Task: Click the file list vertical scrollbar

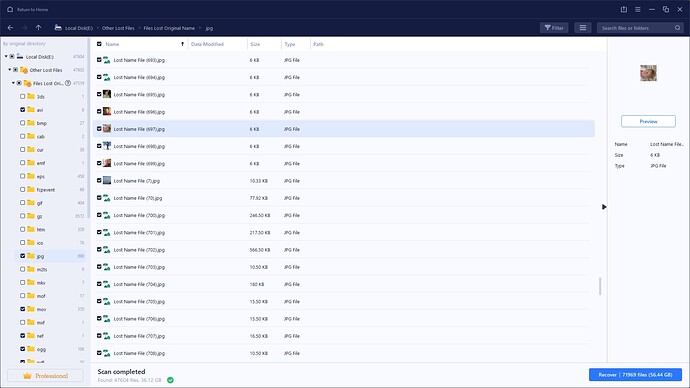Action: point(600,286)
